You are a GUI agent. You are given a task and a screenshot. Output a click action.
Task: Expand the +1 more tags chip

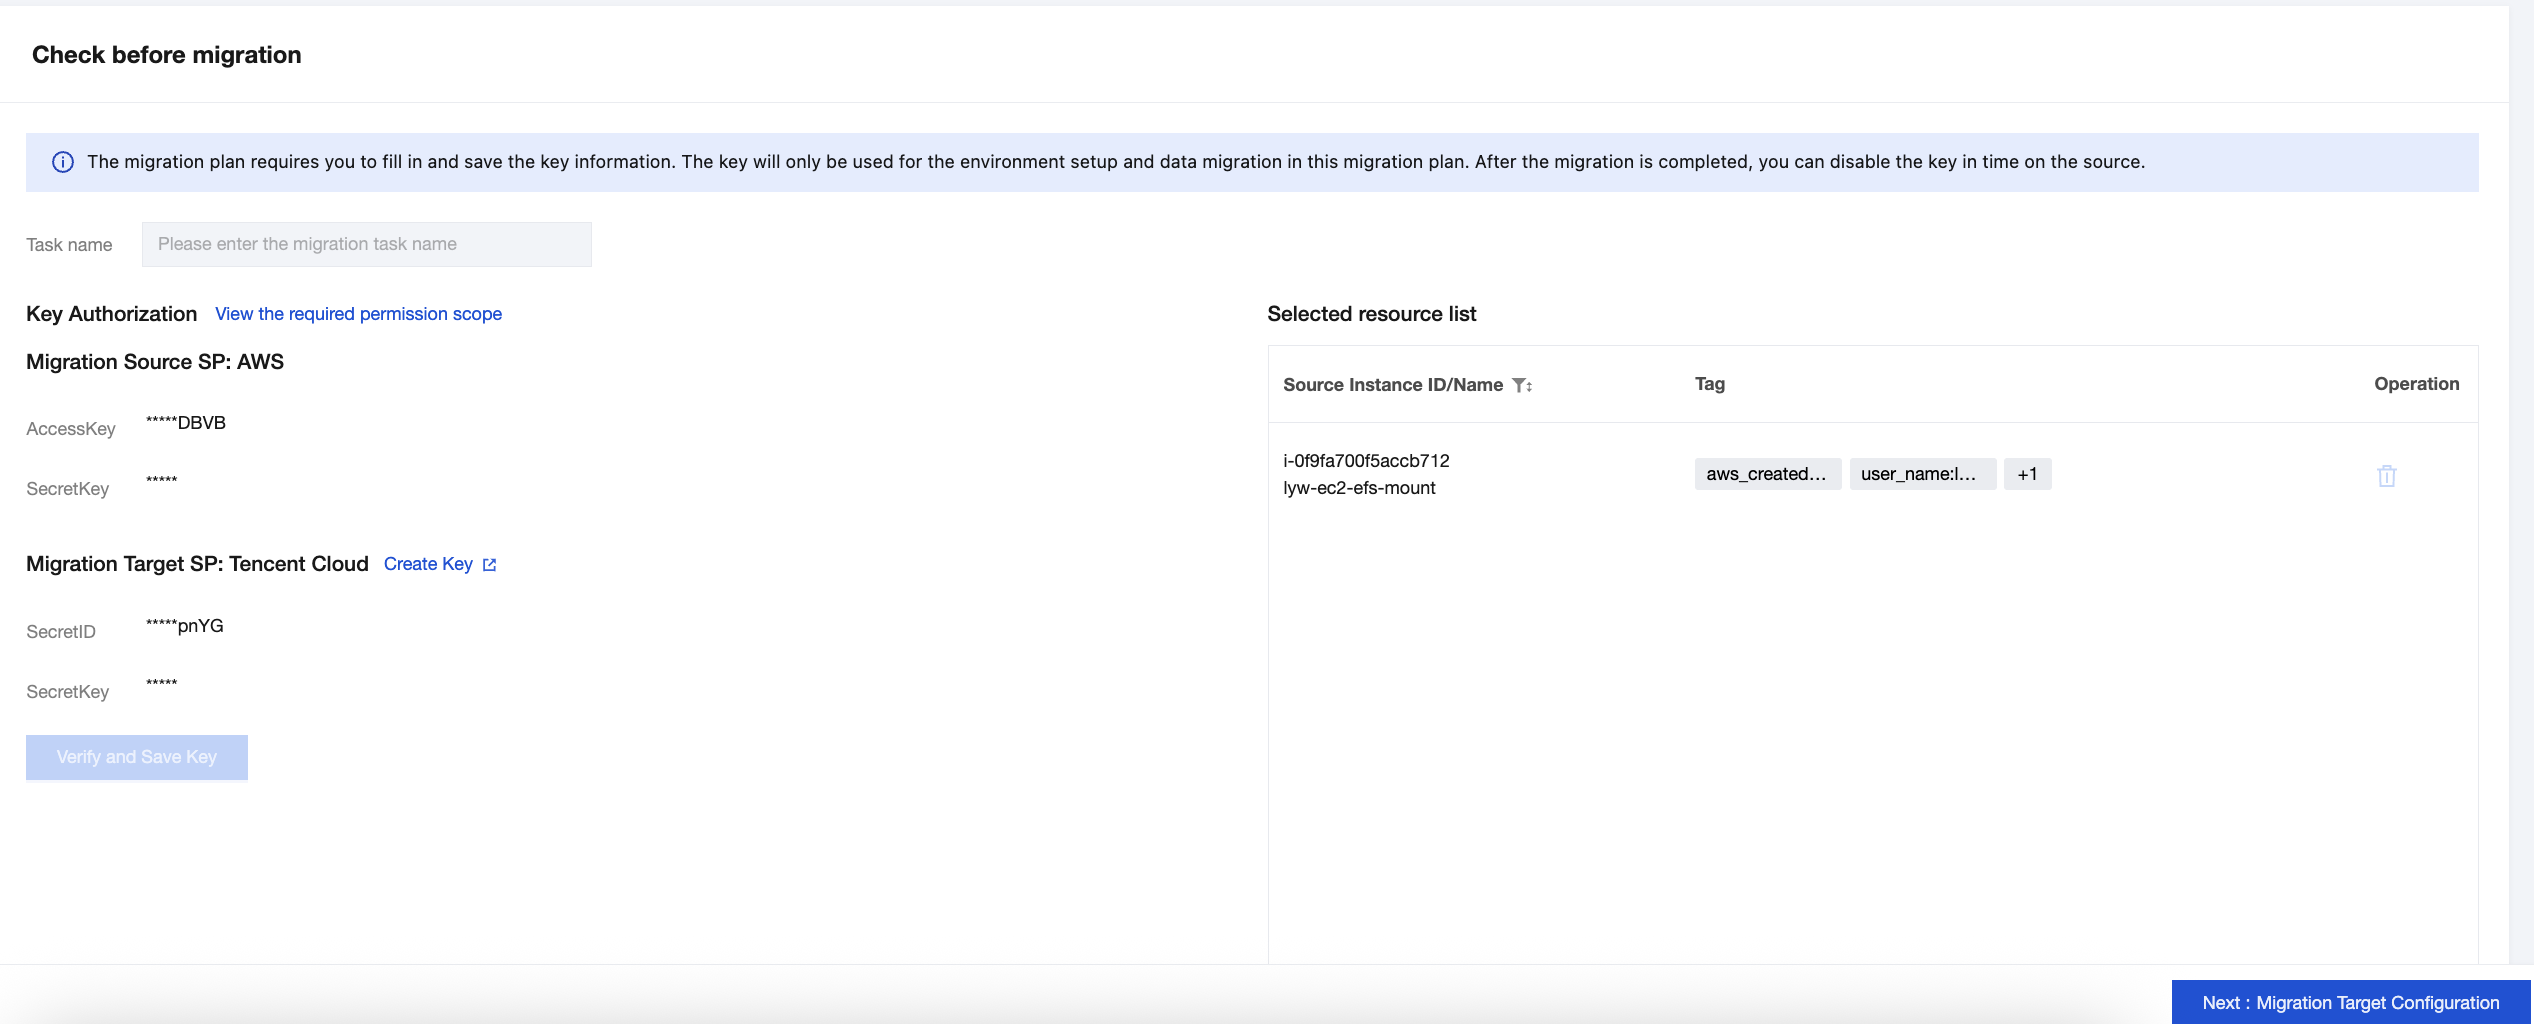[x=2027, y=474]
